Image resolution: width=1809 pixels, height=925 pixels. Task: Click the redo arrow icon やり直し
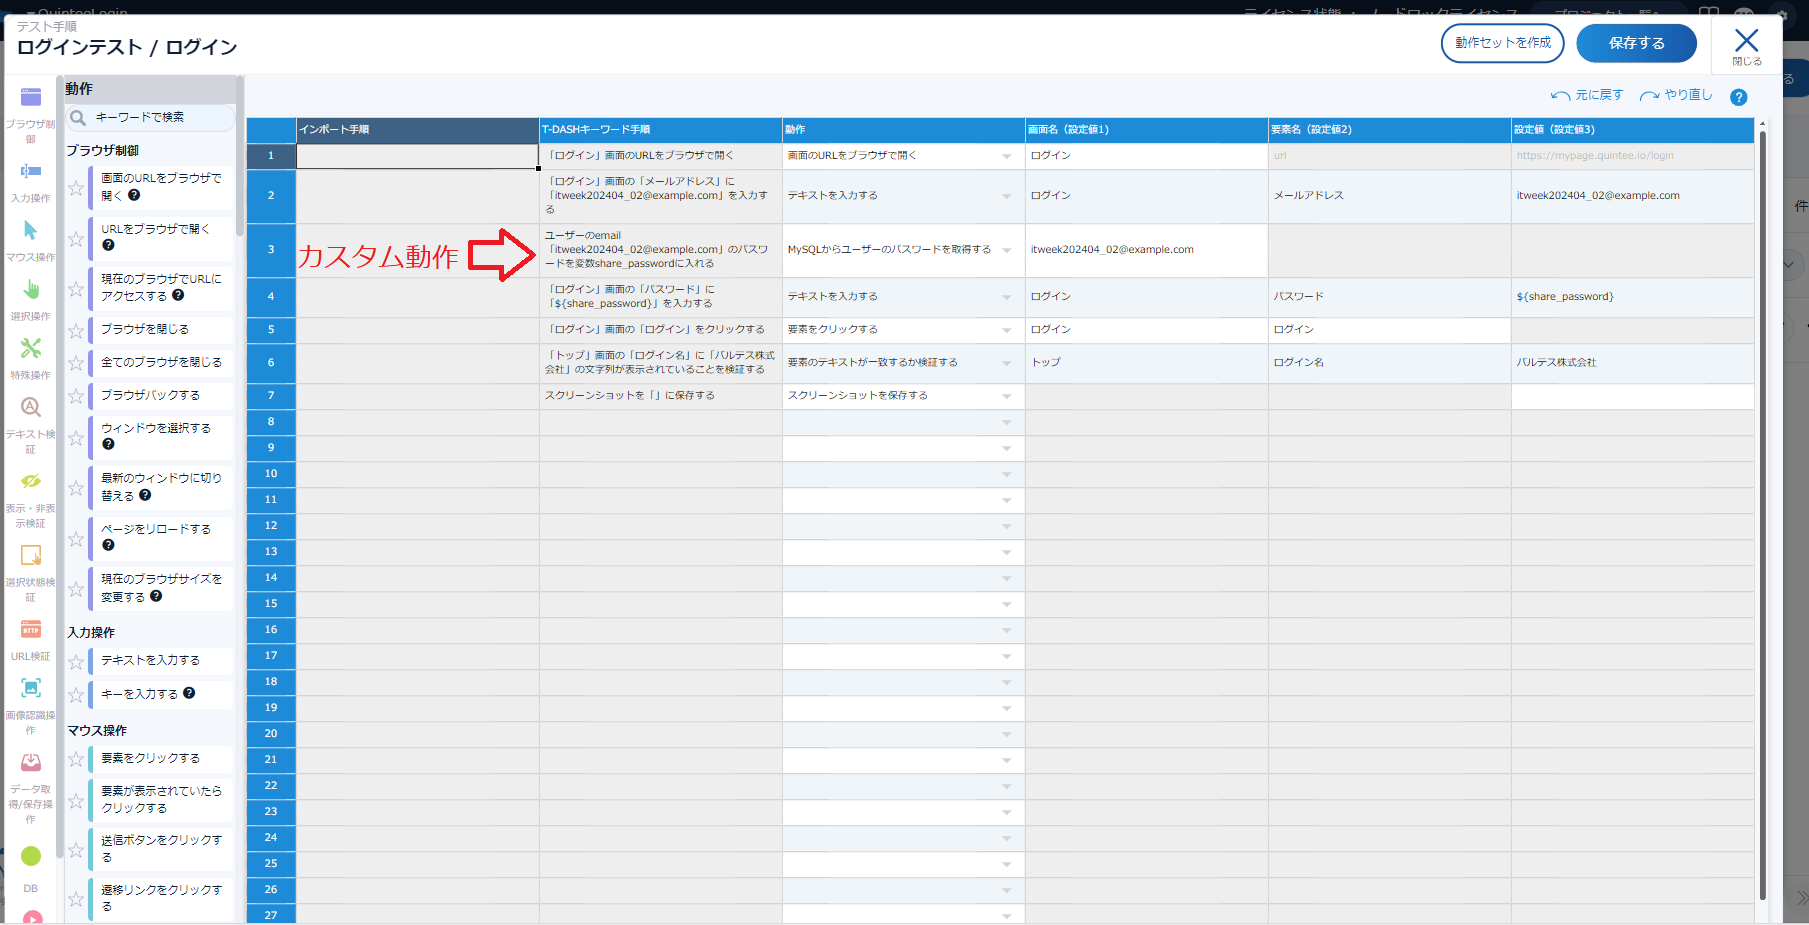[x=1650, y=96]
